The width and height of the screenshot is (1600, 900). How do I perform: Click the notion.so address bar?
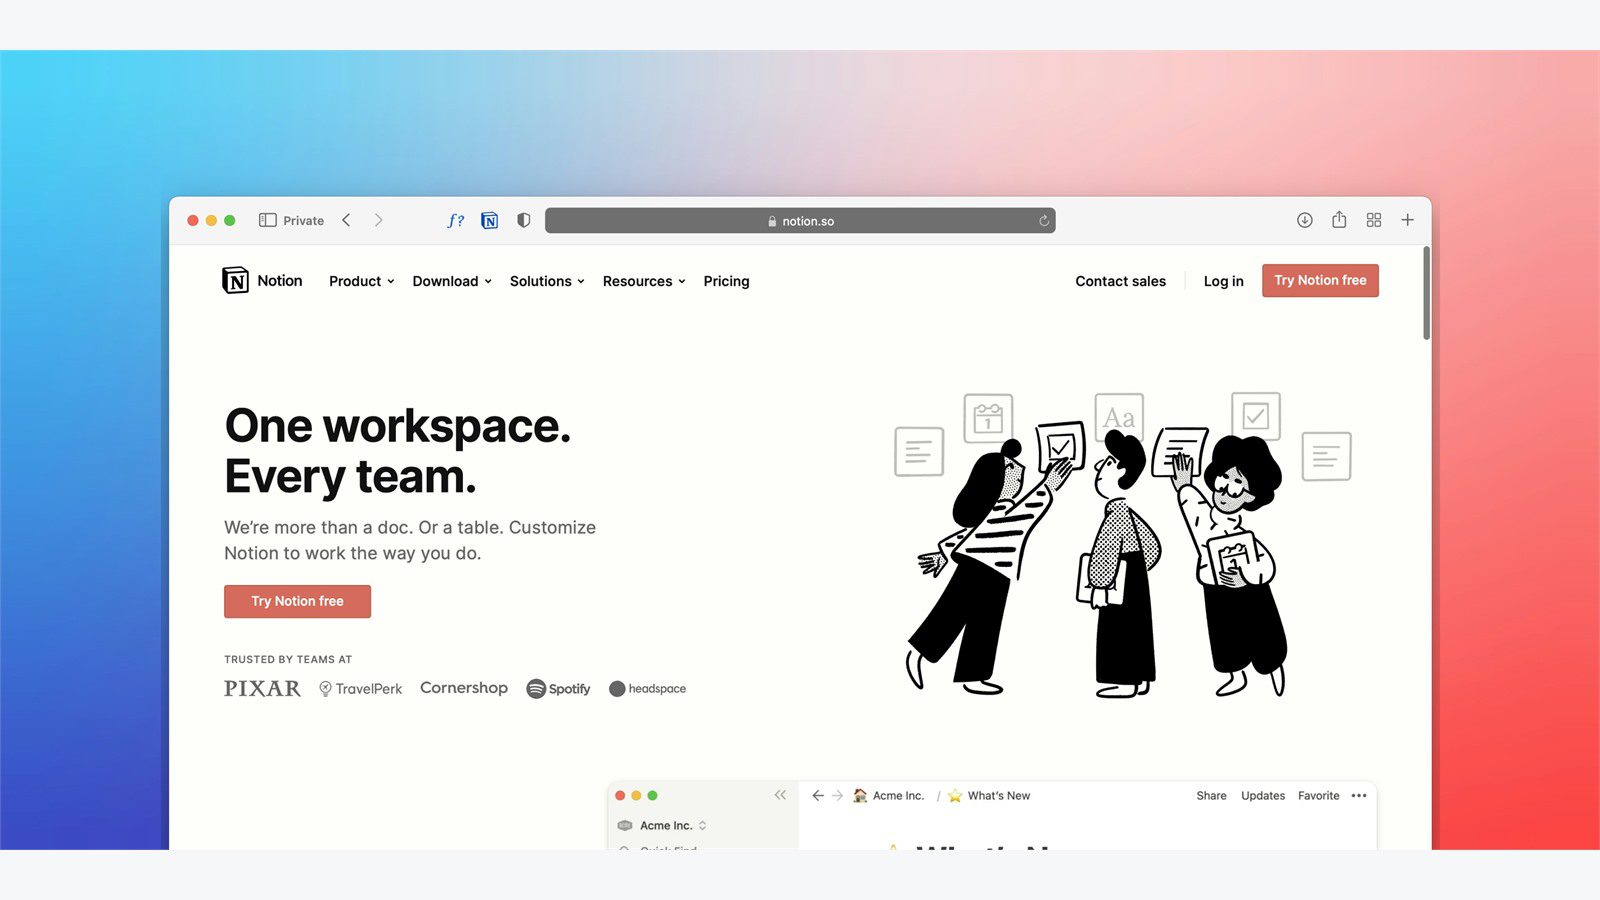800,220
